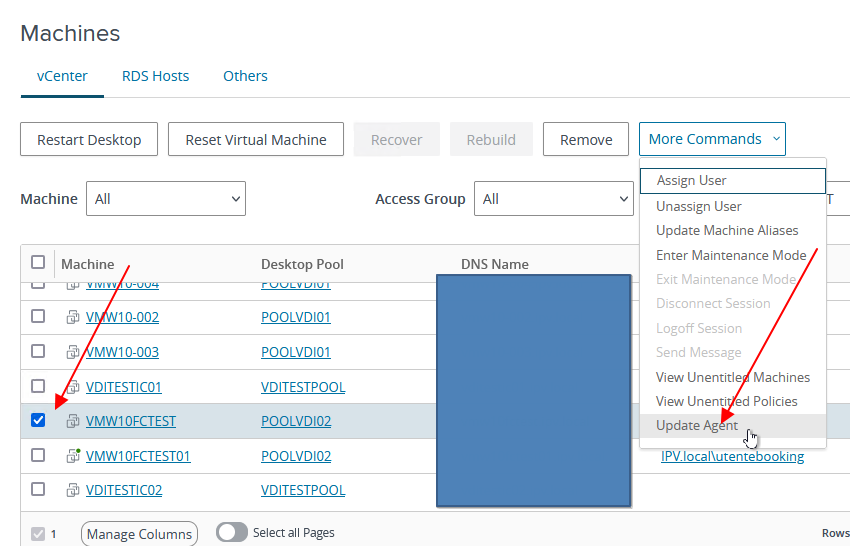Open the VDITESTIC02 machine link
The width and height of the screenshot is (850, 546).
point(124,490)
